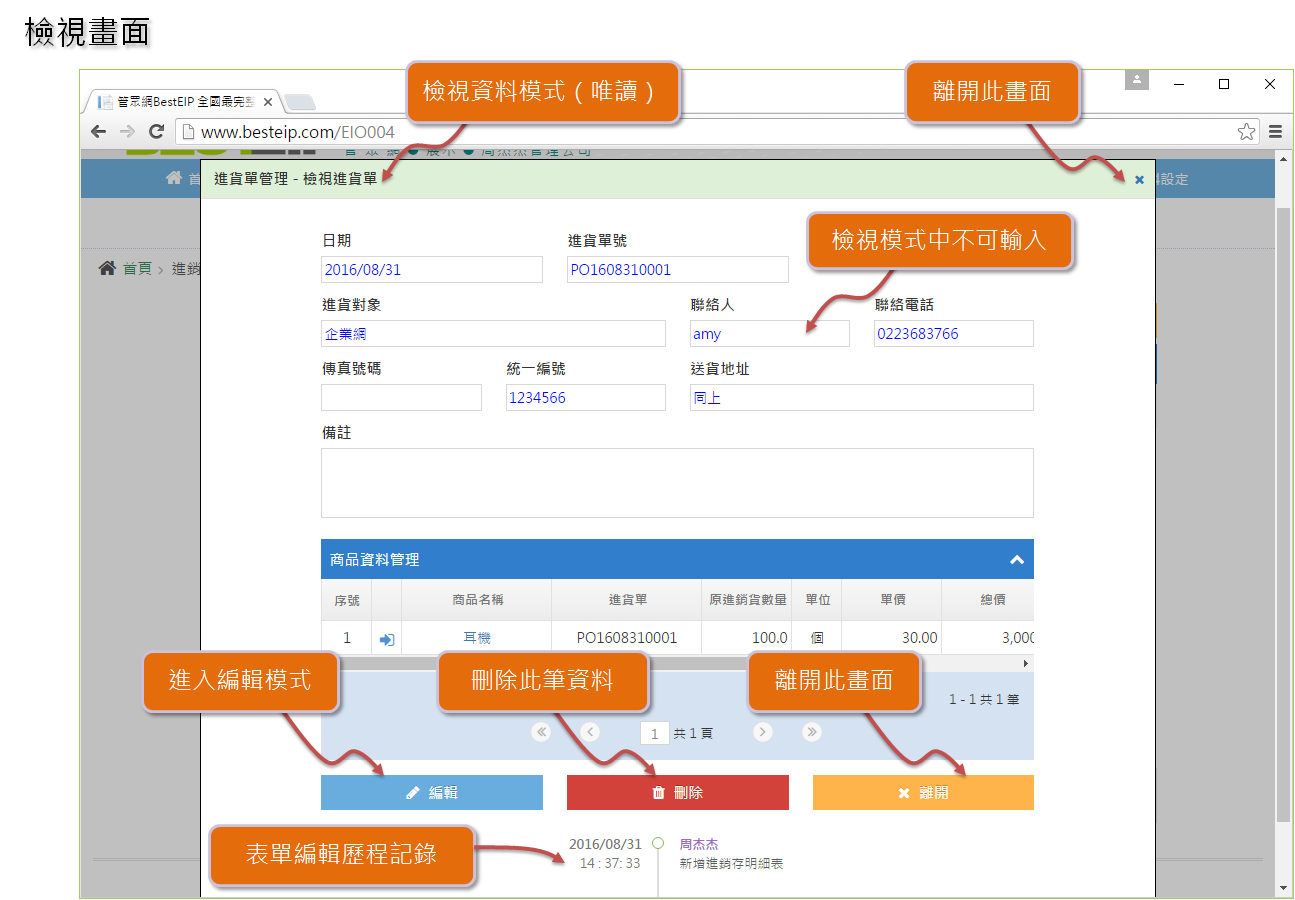Bookmark the page using the star icon
Screen dimensions: 1295x900
pos(1246,132)
